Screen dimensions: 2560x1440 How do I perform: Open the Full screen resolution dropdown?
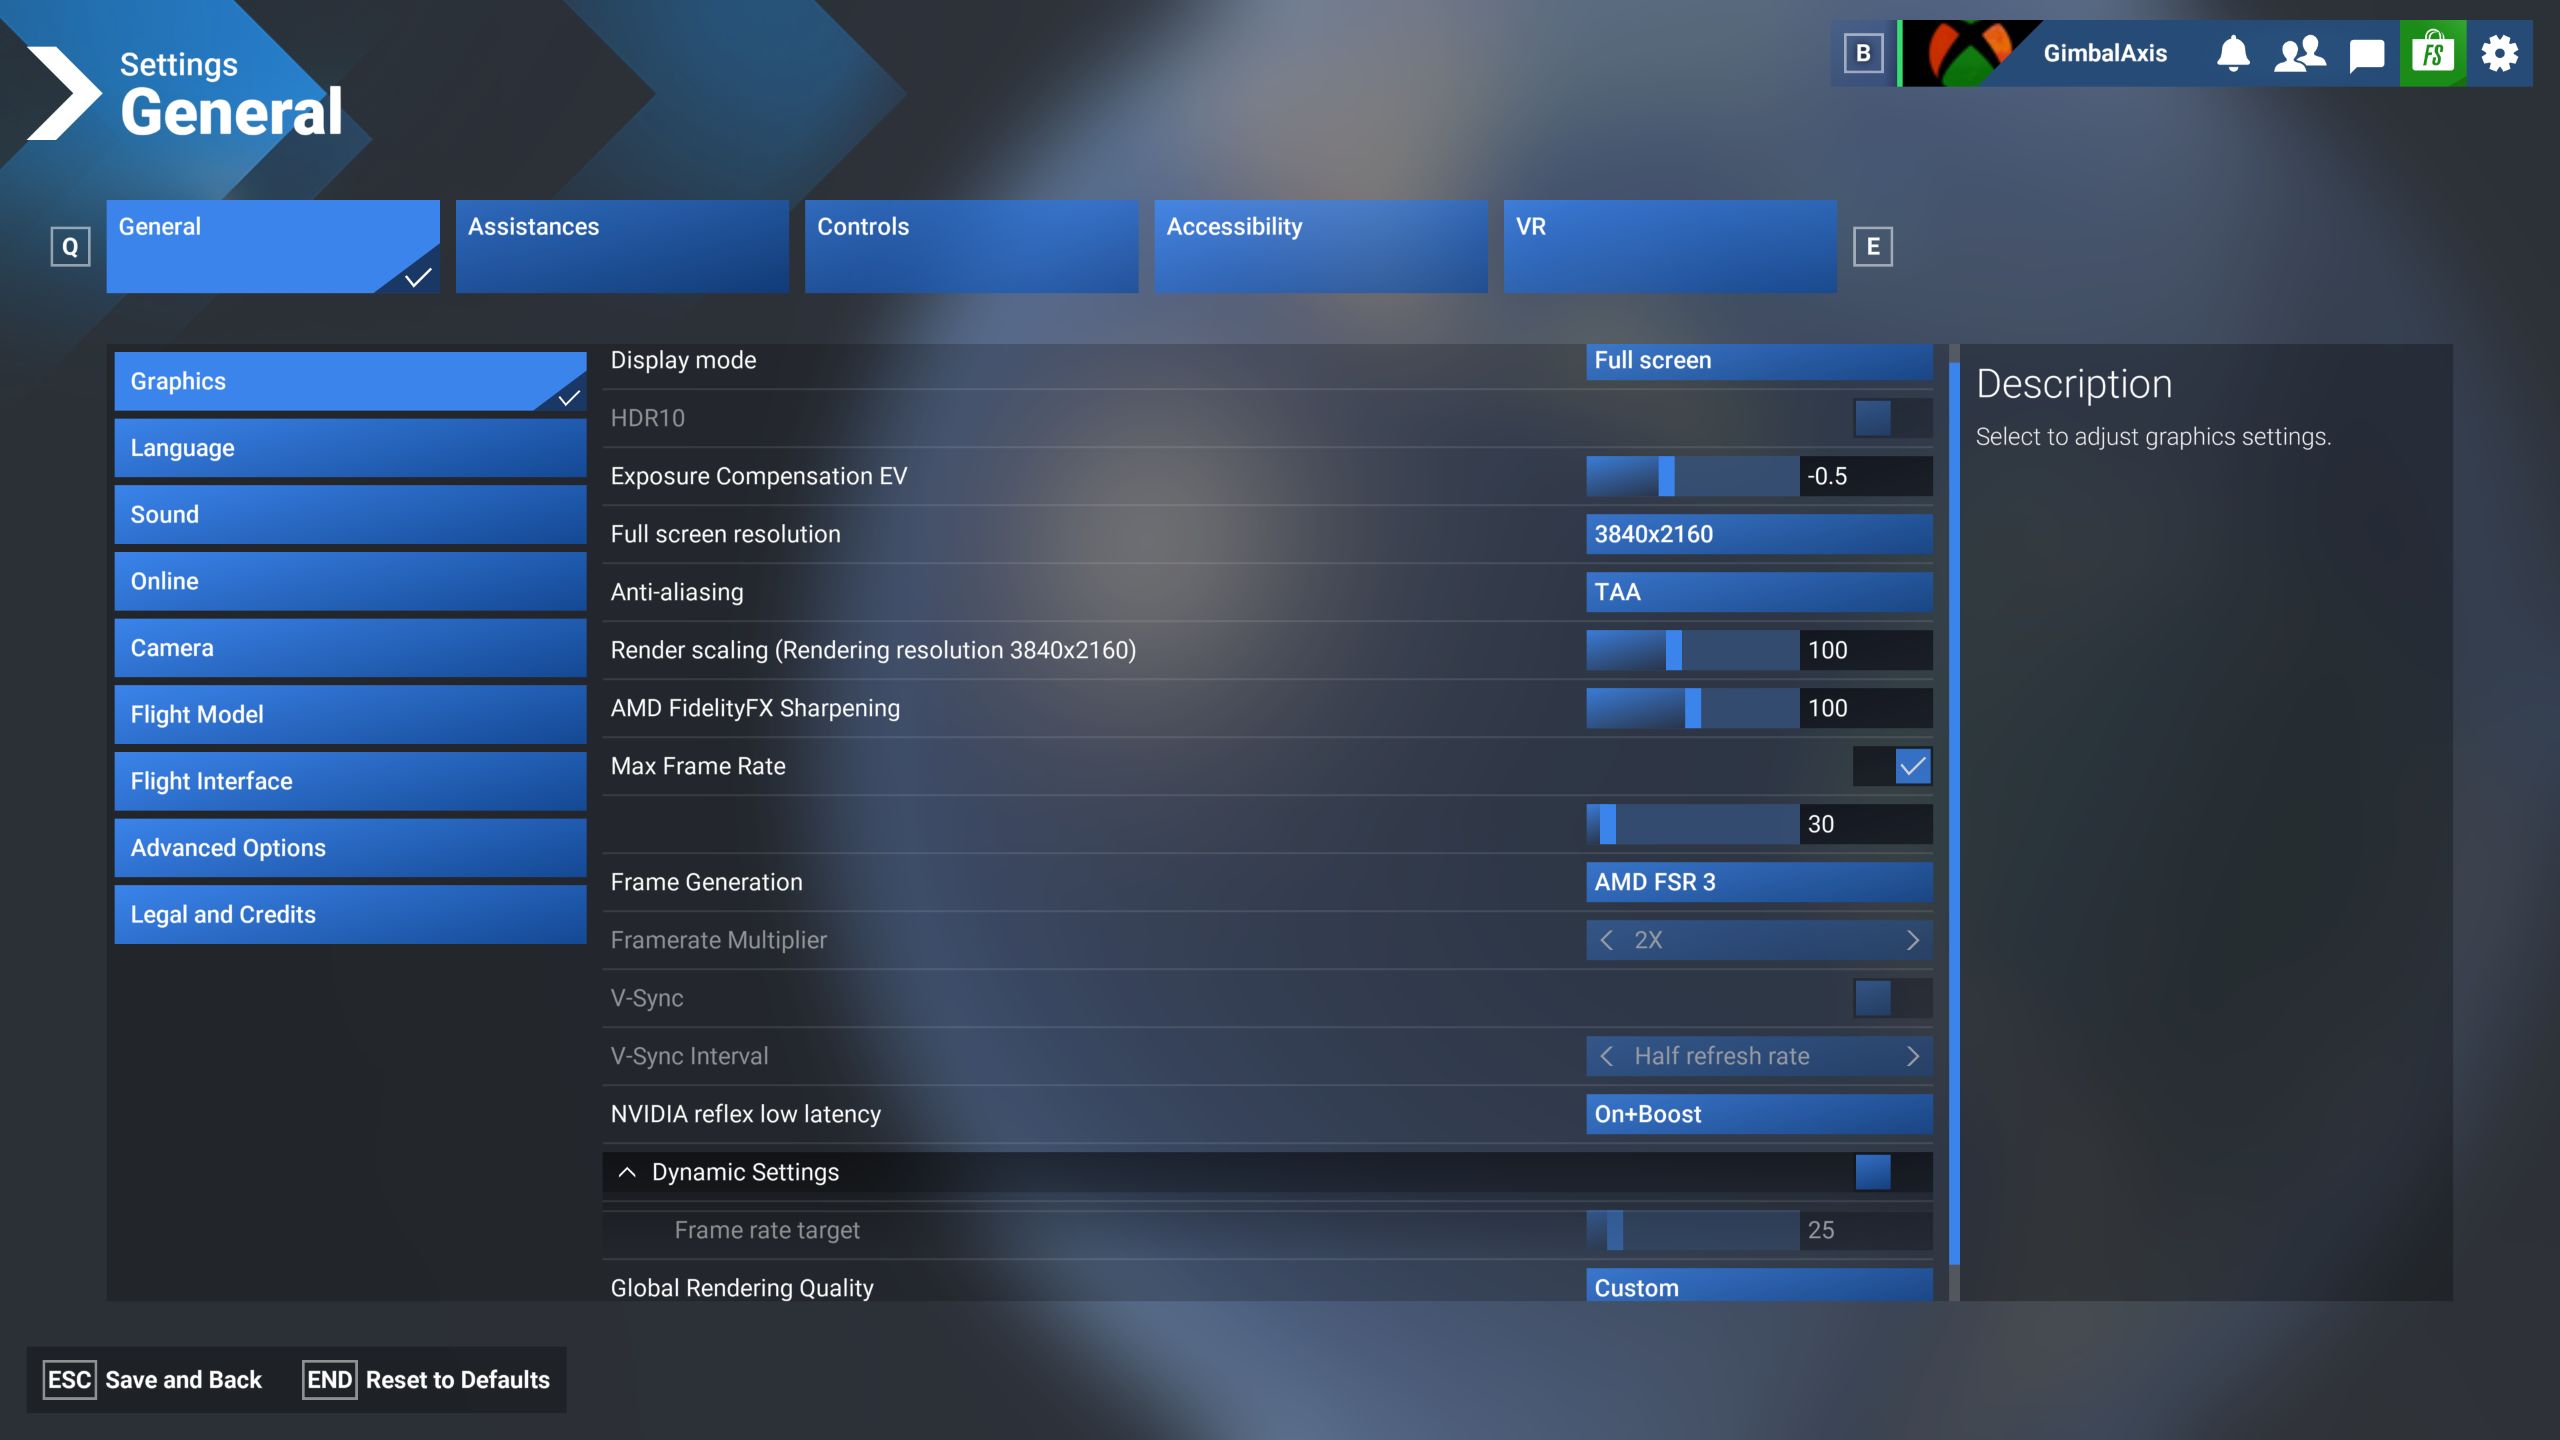(1759, 534)
